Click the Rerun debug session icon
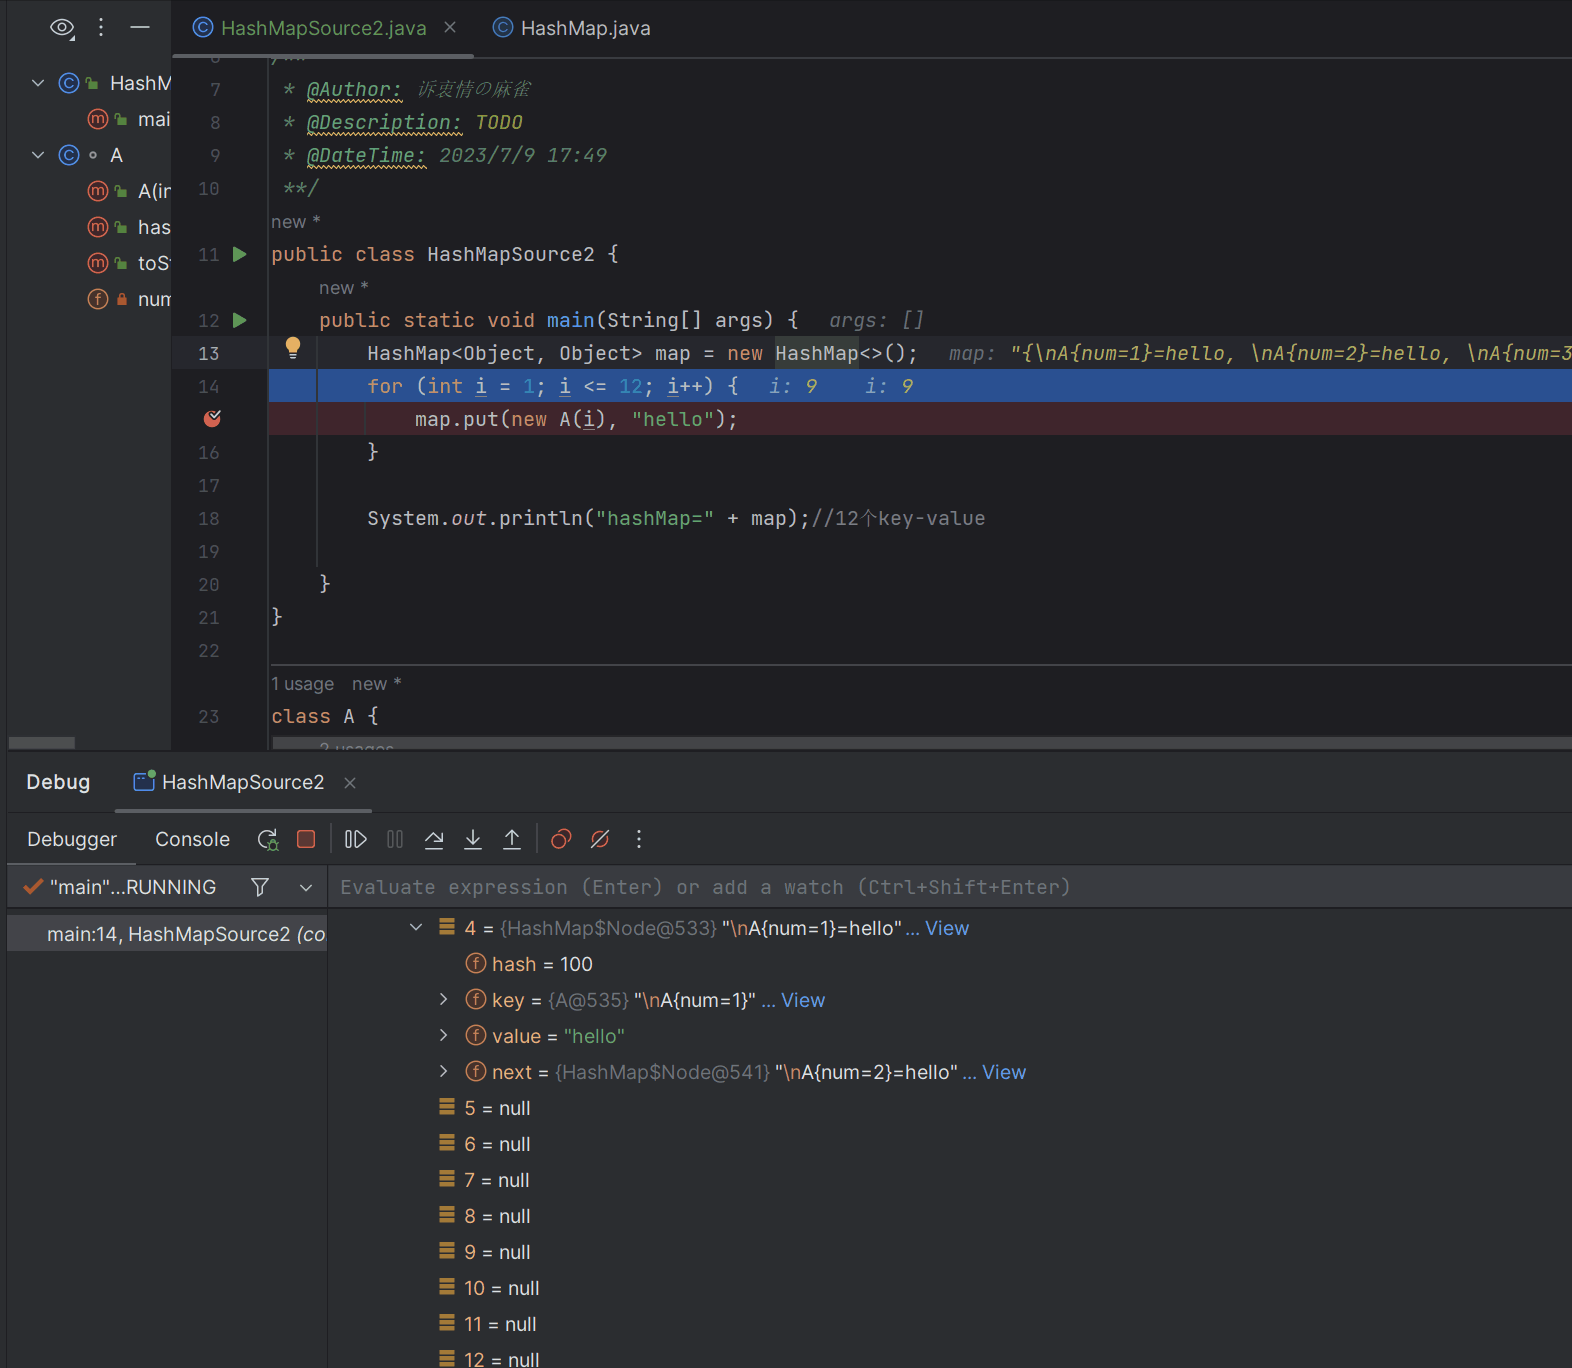The image size is (1572, 1368). point(268,840)
